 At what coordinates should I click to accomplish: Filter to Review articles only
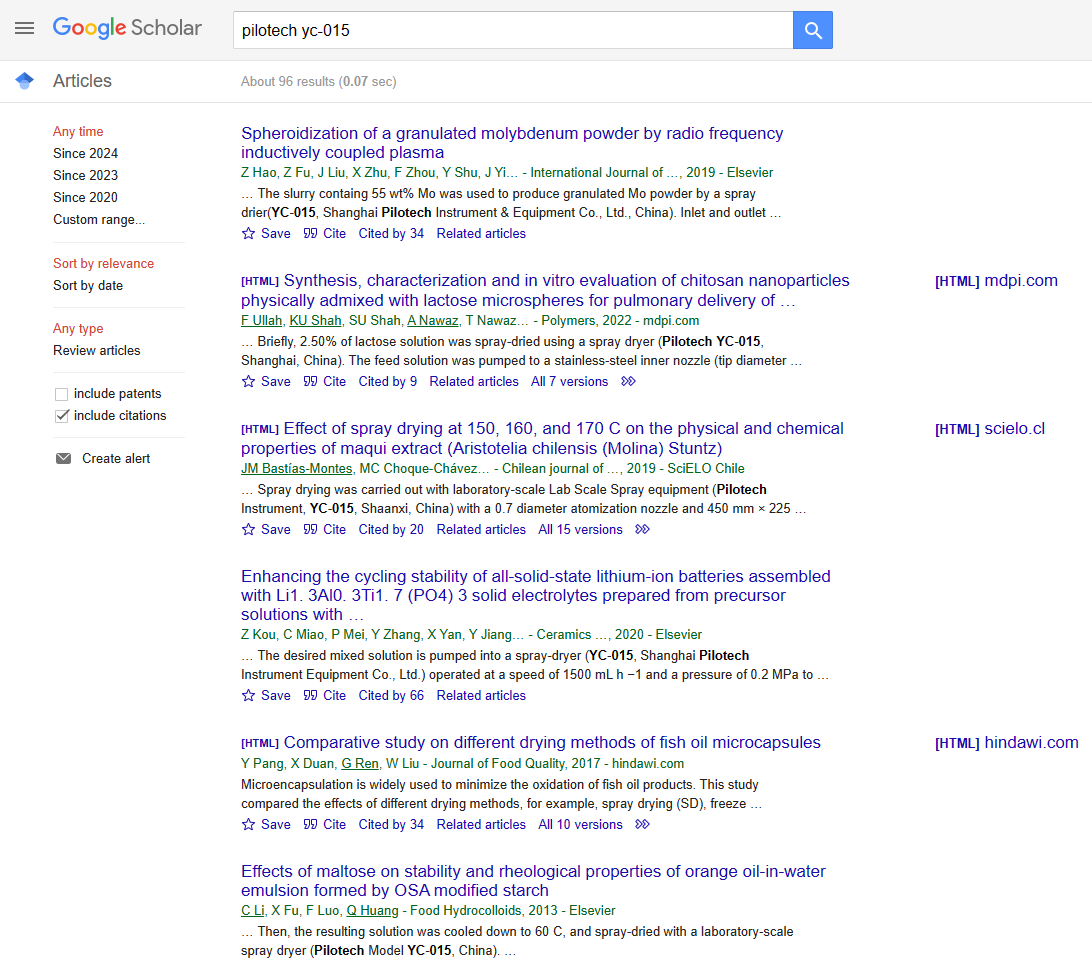click(x=96, y=351)
